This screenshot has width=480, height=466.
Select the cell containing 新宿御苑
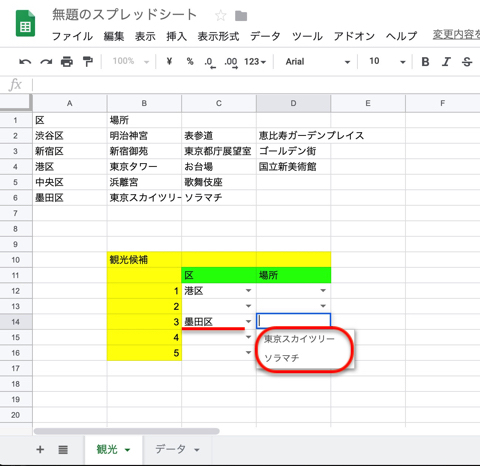(144, 151)
